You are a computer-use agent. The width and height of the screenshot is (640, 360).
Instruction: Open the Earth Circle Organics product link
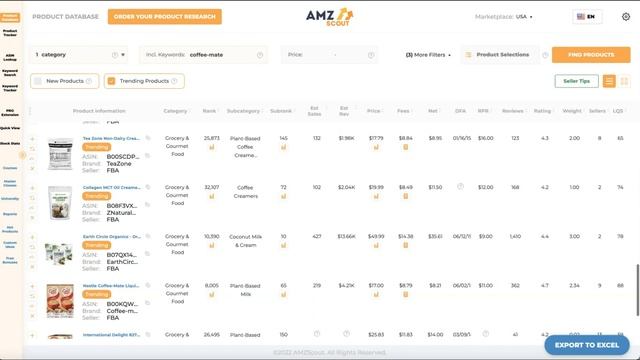tap(111, 236)
